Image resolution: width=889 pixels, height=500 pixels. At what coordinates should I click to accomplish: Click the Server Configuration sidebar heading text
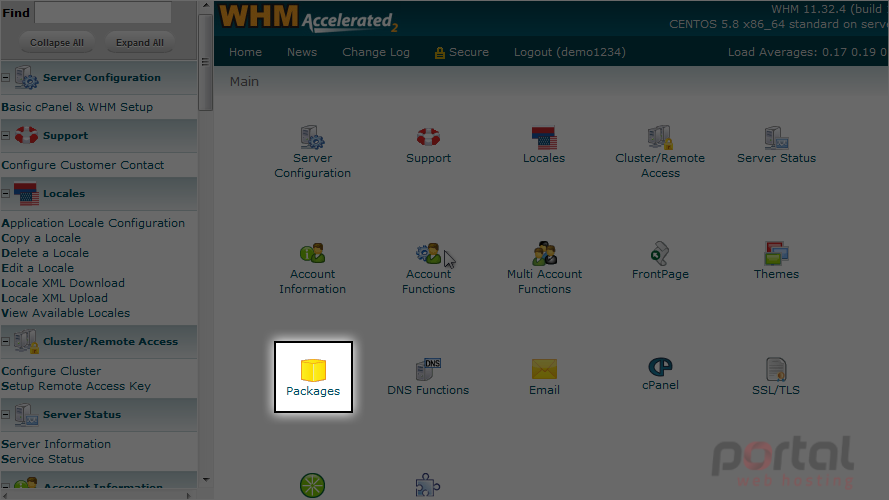point(101,78)
